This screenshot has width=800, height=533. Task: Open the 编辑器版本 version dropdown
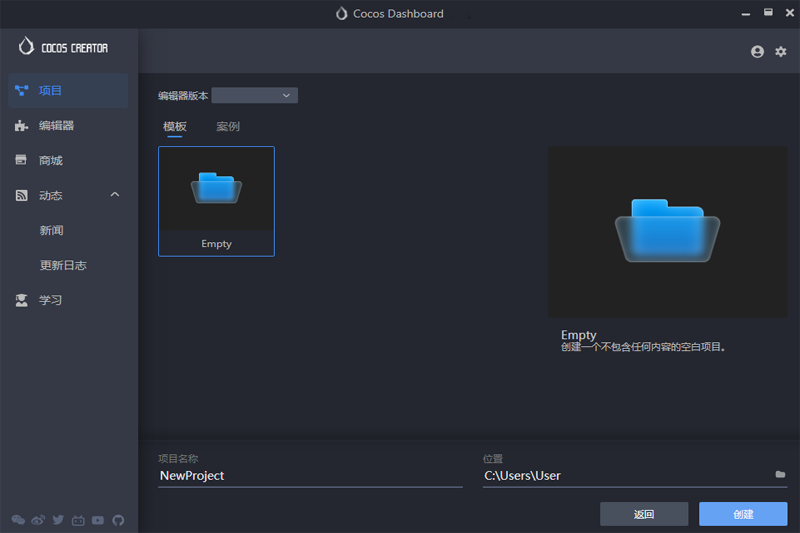(255, 95)
